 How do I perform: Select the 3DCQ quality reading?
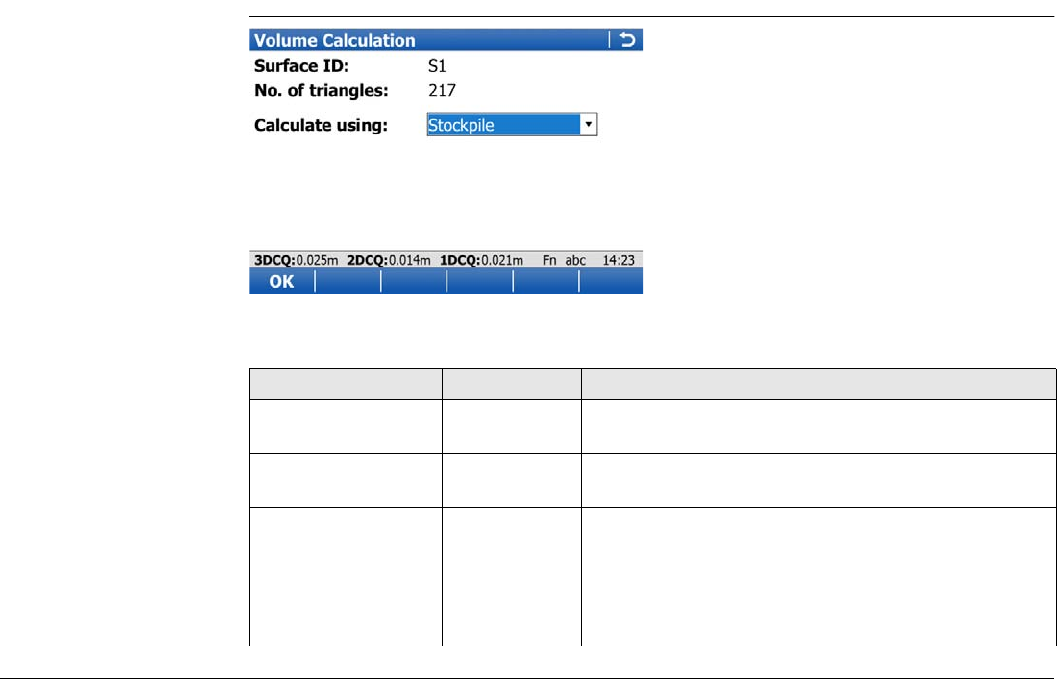click(x=296, y=260)
